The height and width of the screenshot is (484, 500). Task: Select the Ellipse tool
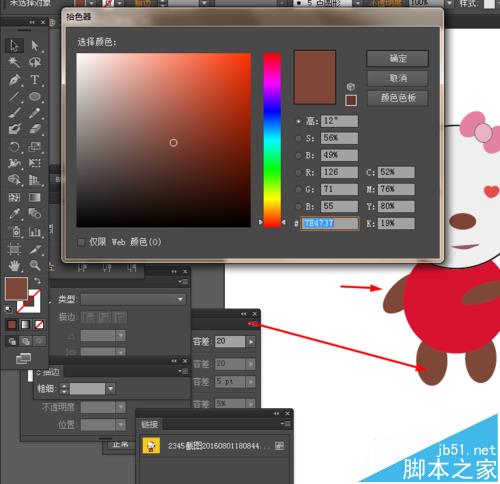tap(35, 97)
